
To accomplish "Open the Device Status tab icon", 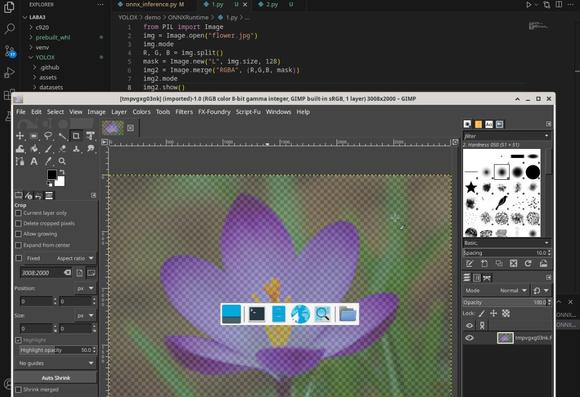I will [x=28, y=196].
